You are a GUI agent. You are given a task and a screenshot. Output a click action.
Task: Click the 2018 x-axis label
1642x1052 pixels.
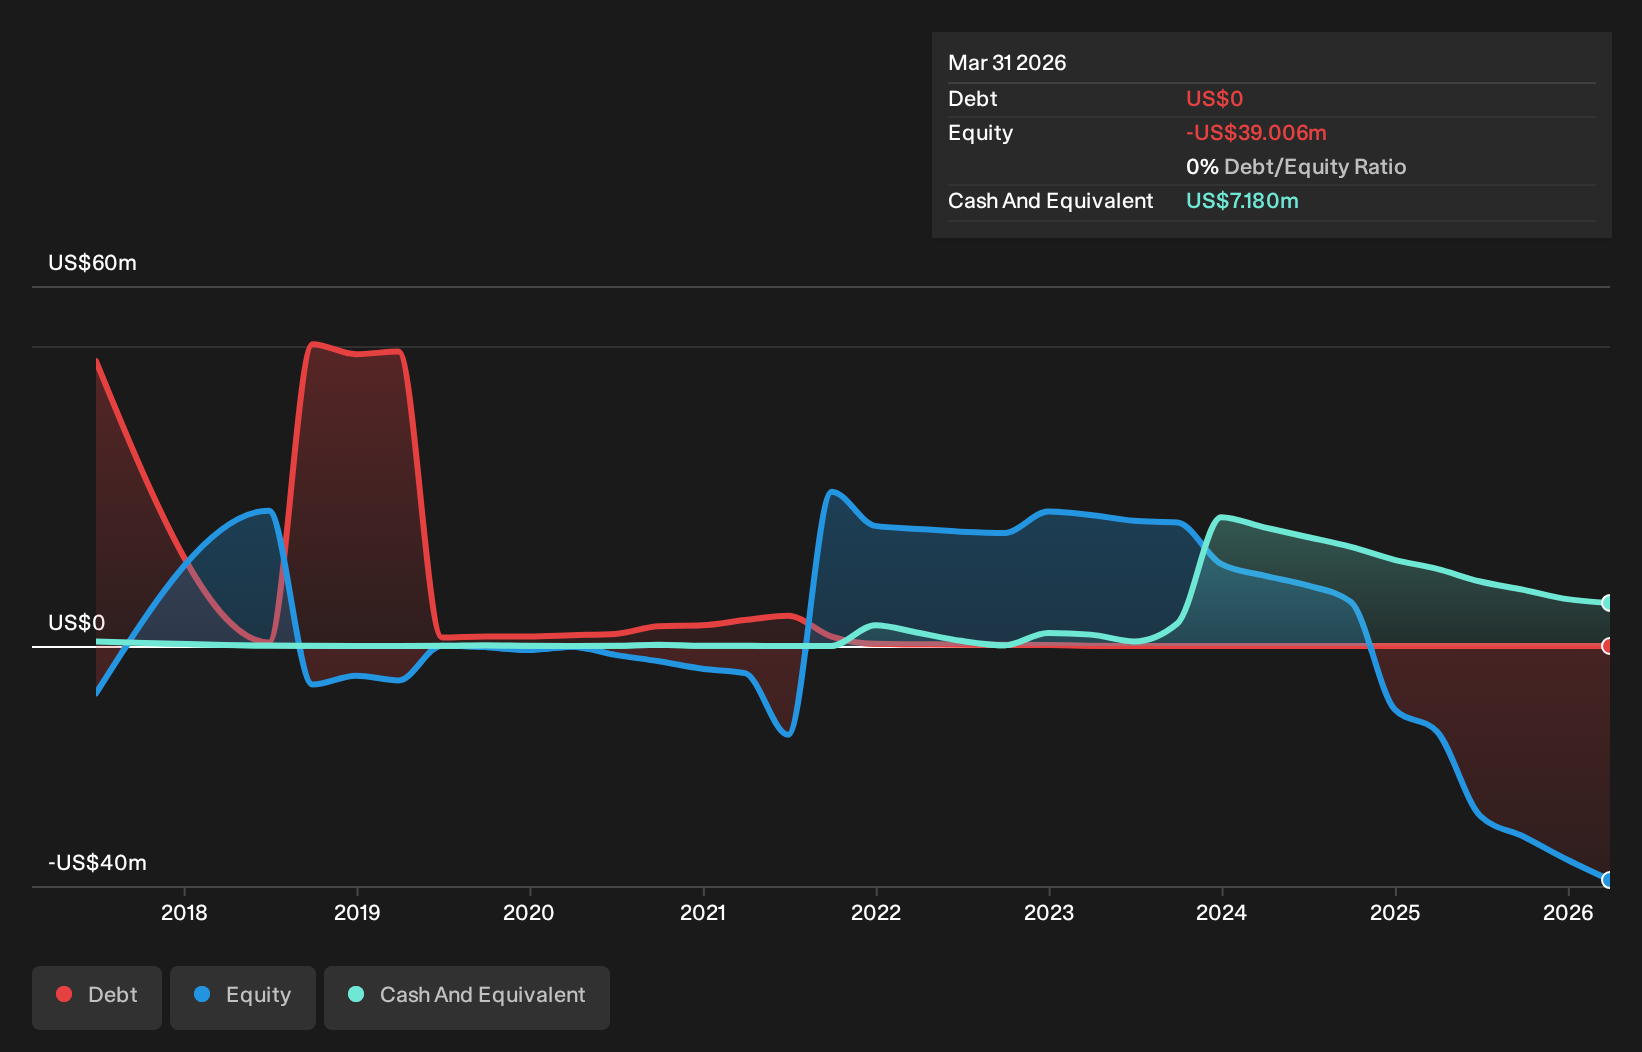tap(184, 912)
